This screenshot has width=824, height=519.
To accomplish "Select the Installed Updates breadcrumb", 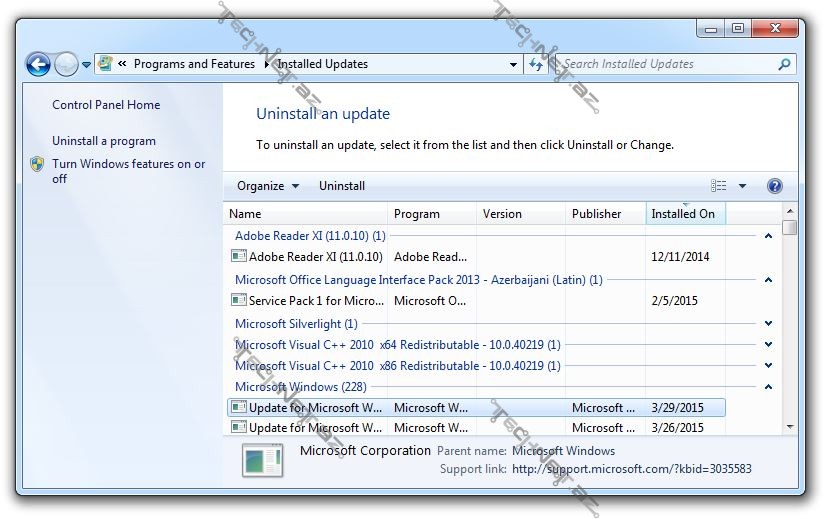I will tap(322, 64).
